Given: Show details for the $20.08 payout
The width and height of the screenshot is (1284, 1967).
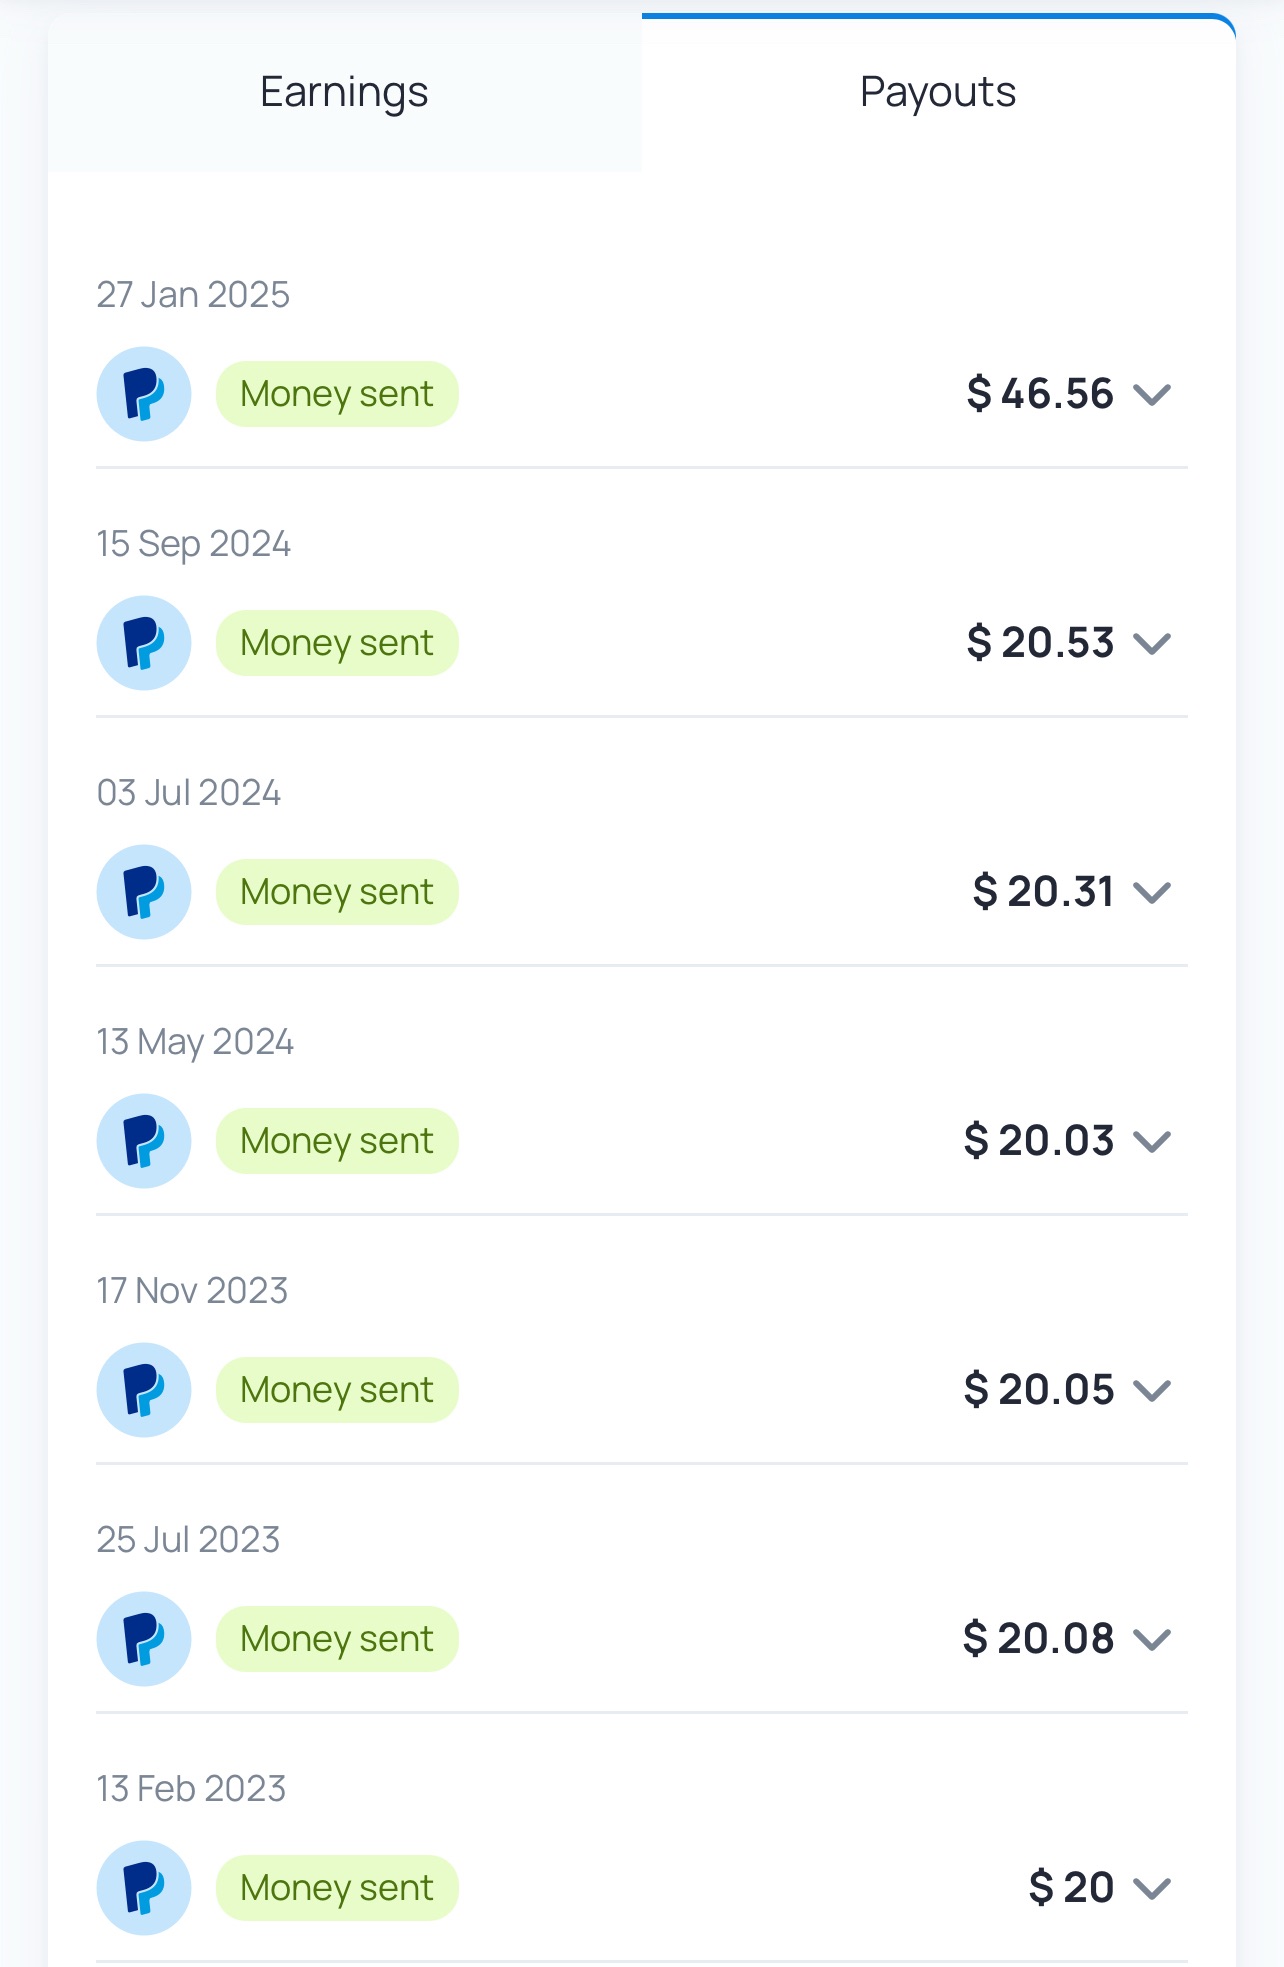Looking at the screenshot, I should [1152, 1640].
